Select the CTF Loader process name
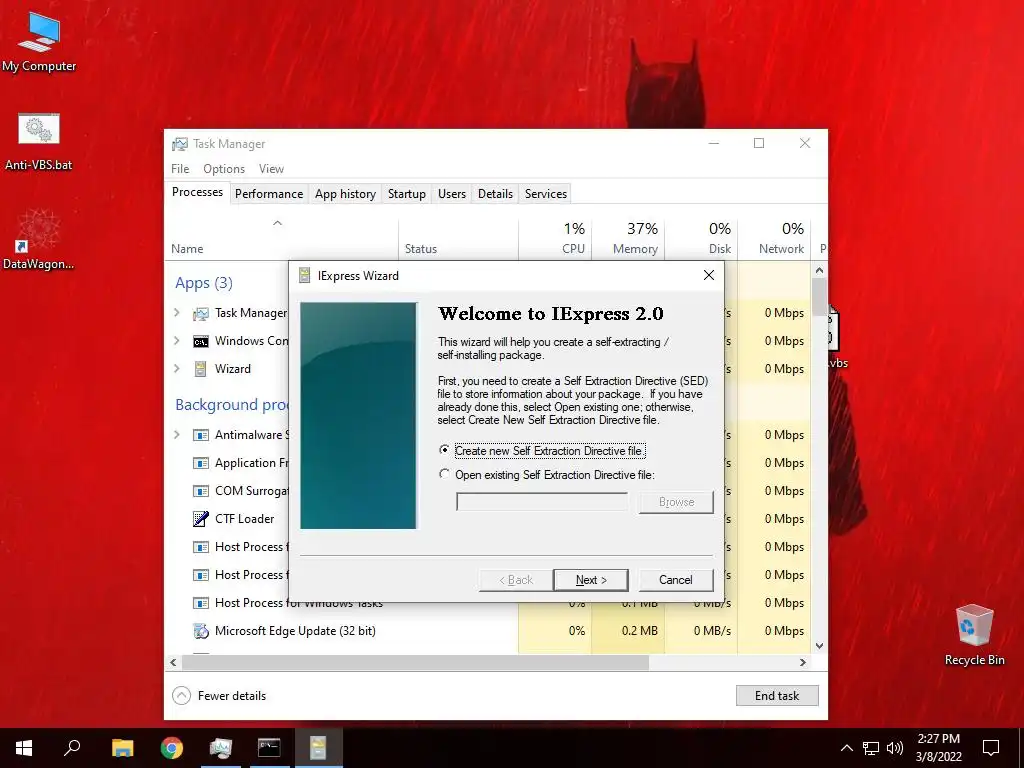 [244, 519]
